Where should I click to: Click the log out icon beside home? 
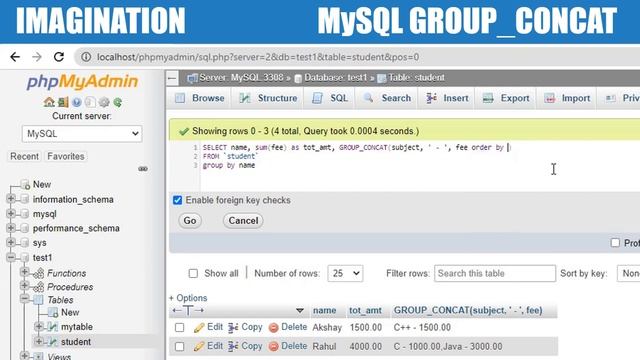tap(63, 102)
